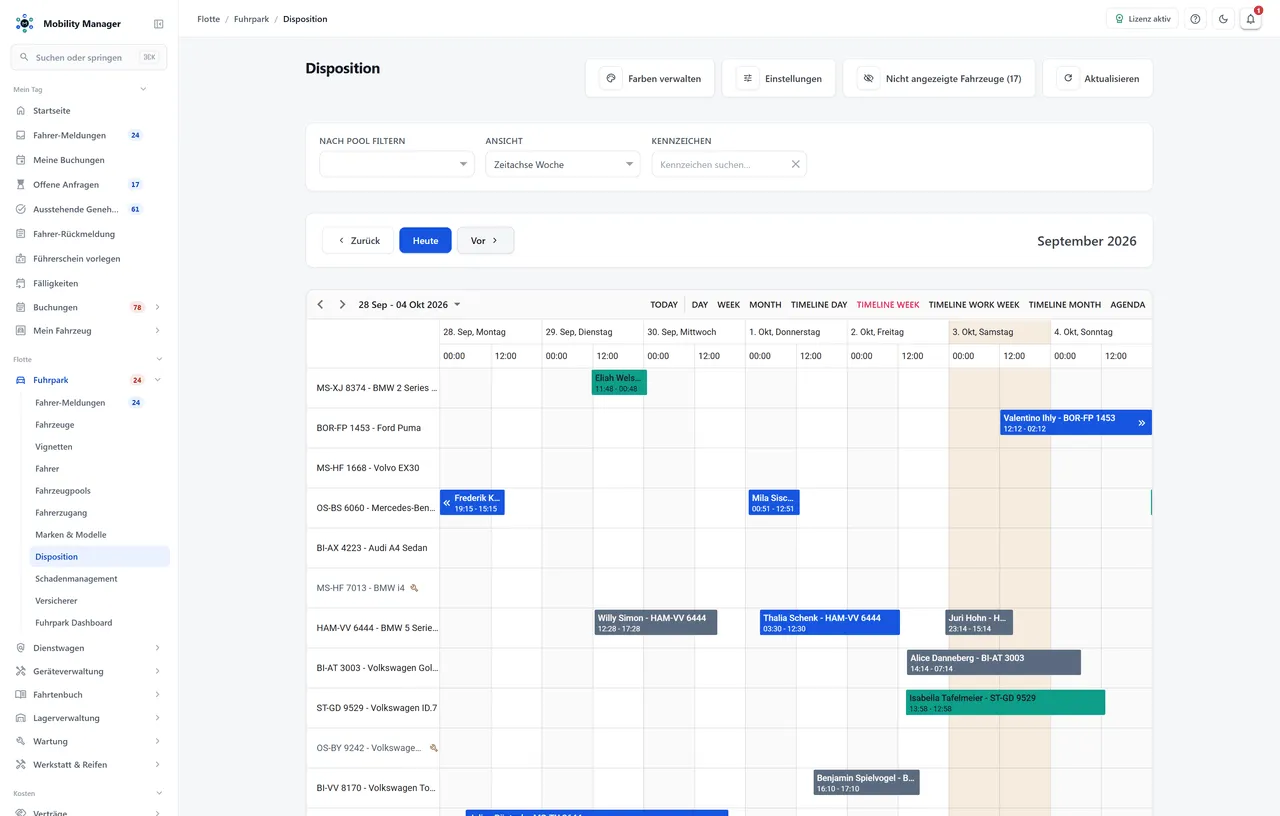
Task: Switch to the MONTH view
Action: click(x=765, y=304)
